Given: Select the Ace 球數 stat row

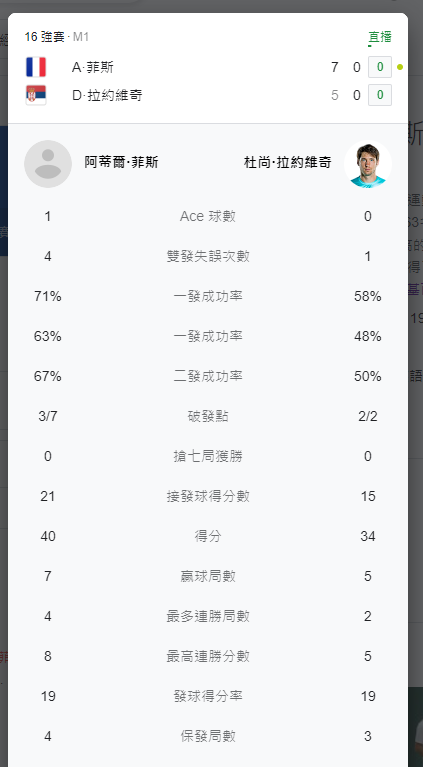Looking at the screenshot, I should coord(208,216).
